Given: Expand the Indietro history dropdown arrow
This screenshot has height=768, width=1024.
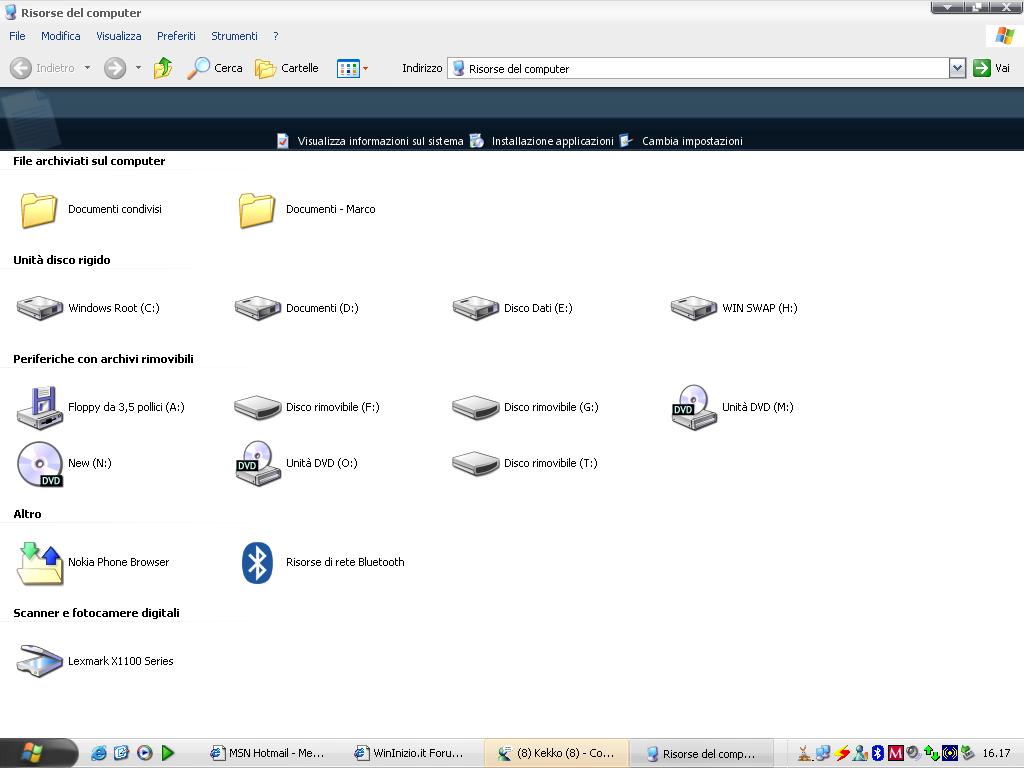Looking at the screenshot, I should [87, 68].
